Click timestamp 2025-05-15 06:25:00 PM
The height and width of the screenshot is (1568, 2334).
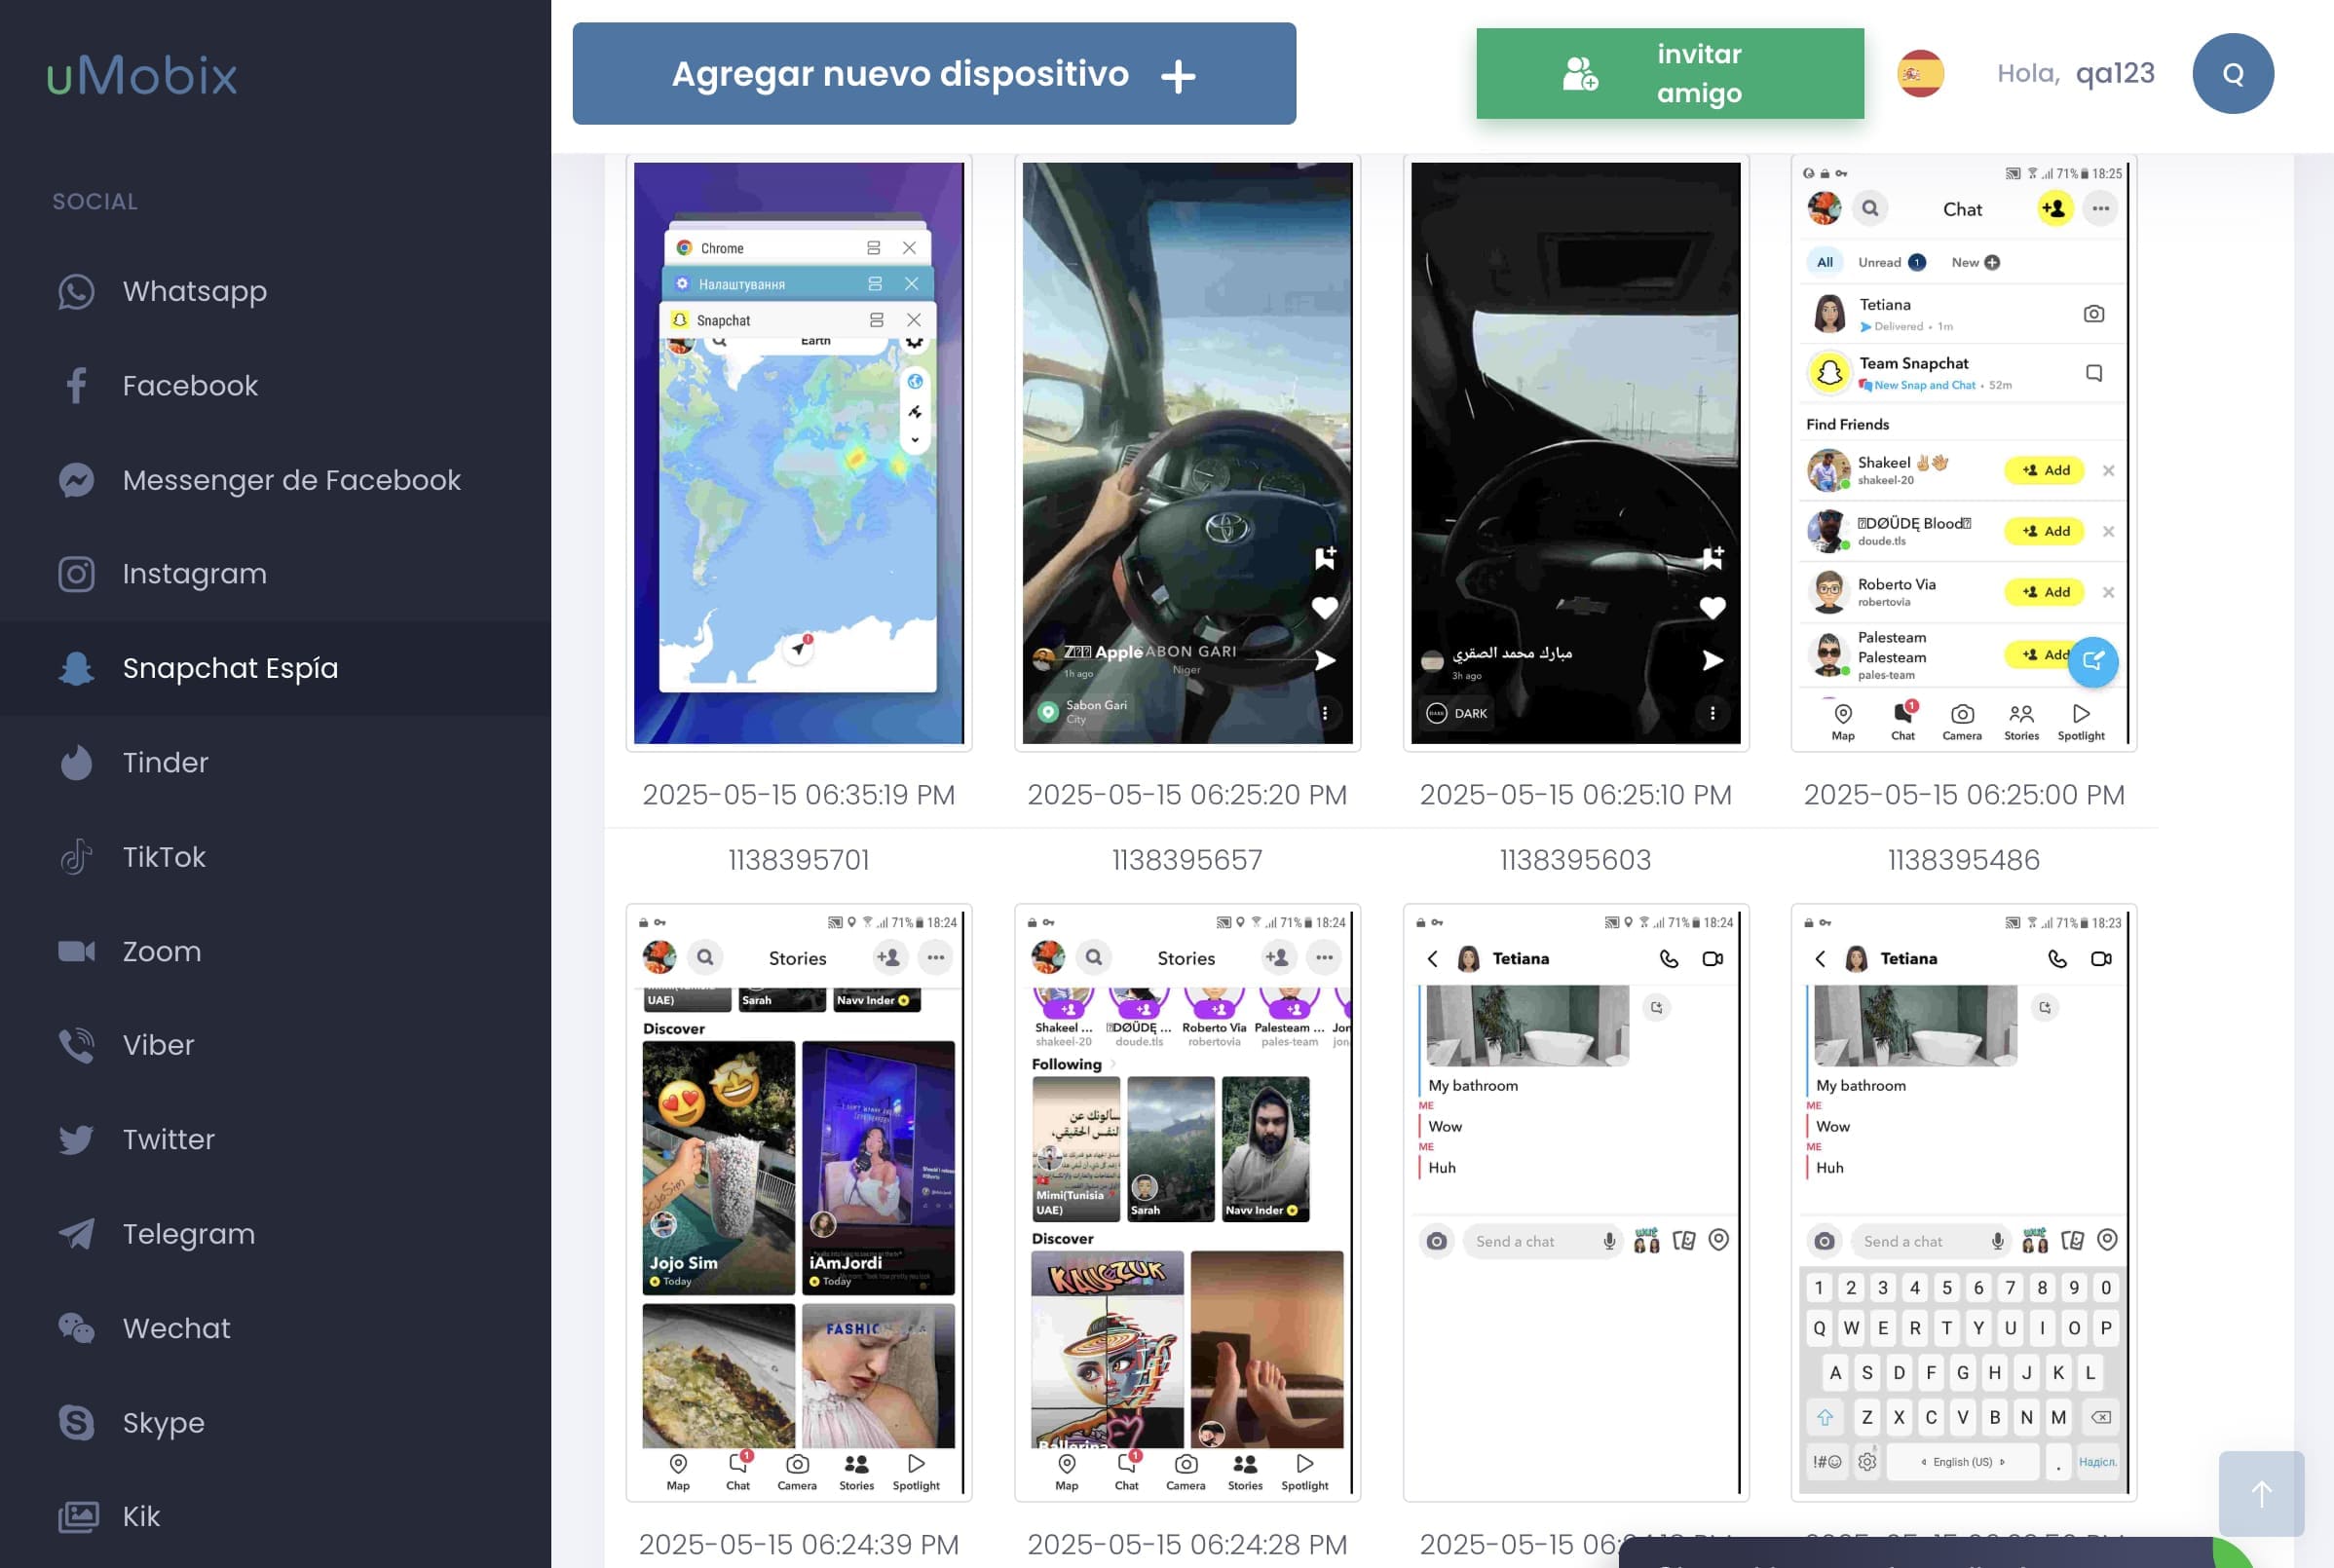pyautogui.click(x=1964, y=795)
